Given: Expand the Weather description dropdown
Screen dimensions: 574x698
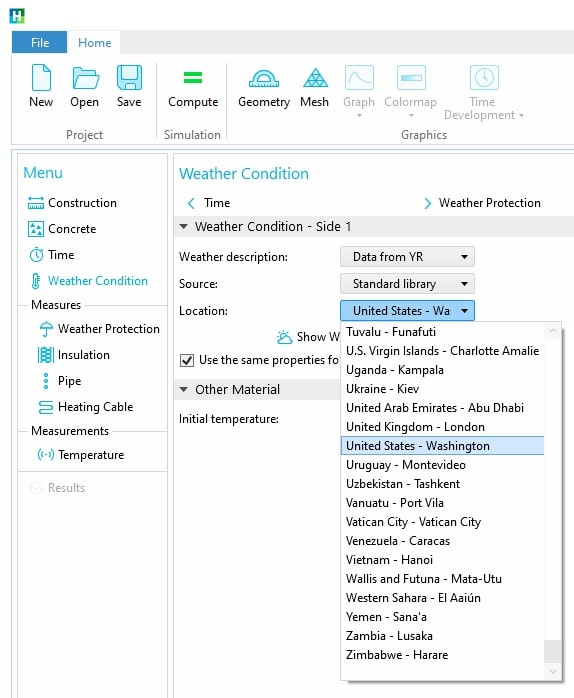Looking at the screenshot, I should pyautogui.click(x=407, y=257).
